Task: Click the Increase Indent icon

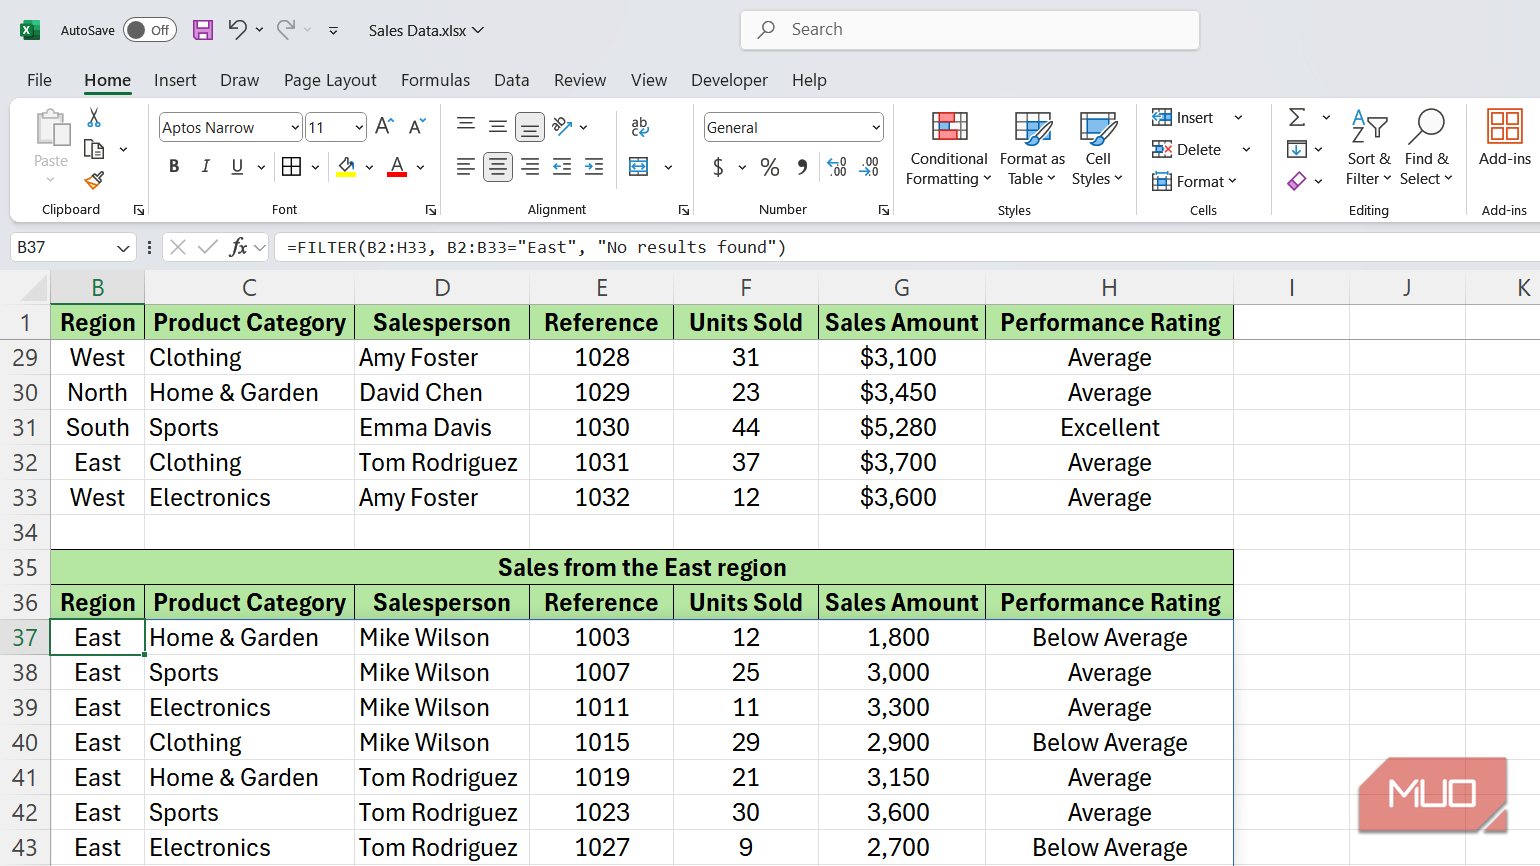Action: [x=594, y=167]
